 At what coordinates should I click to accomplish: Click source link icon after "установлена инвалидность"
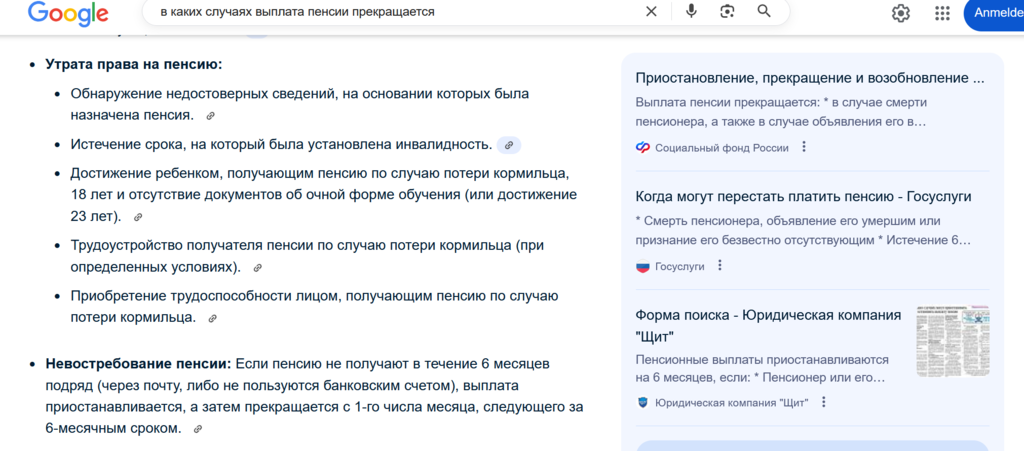coord(509,145)
